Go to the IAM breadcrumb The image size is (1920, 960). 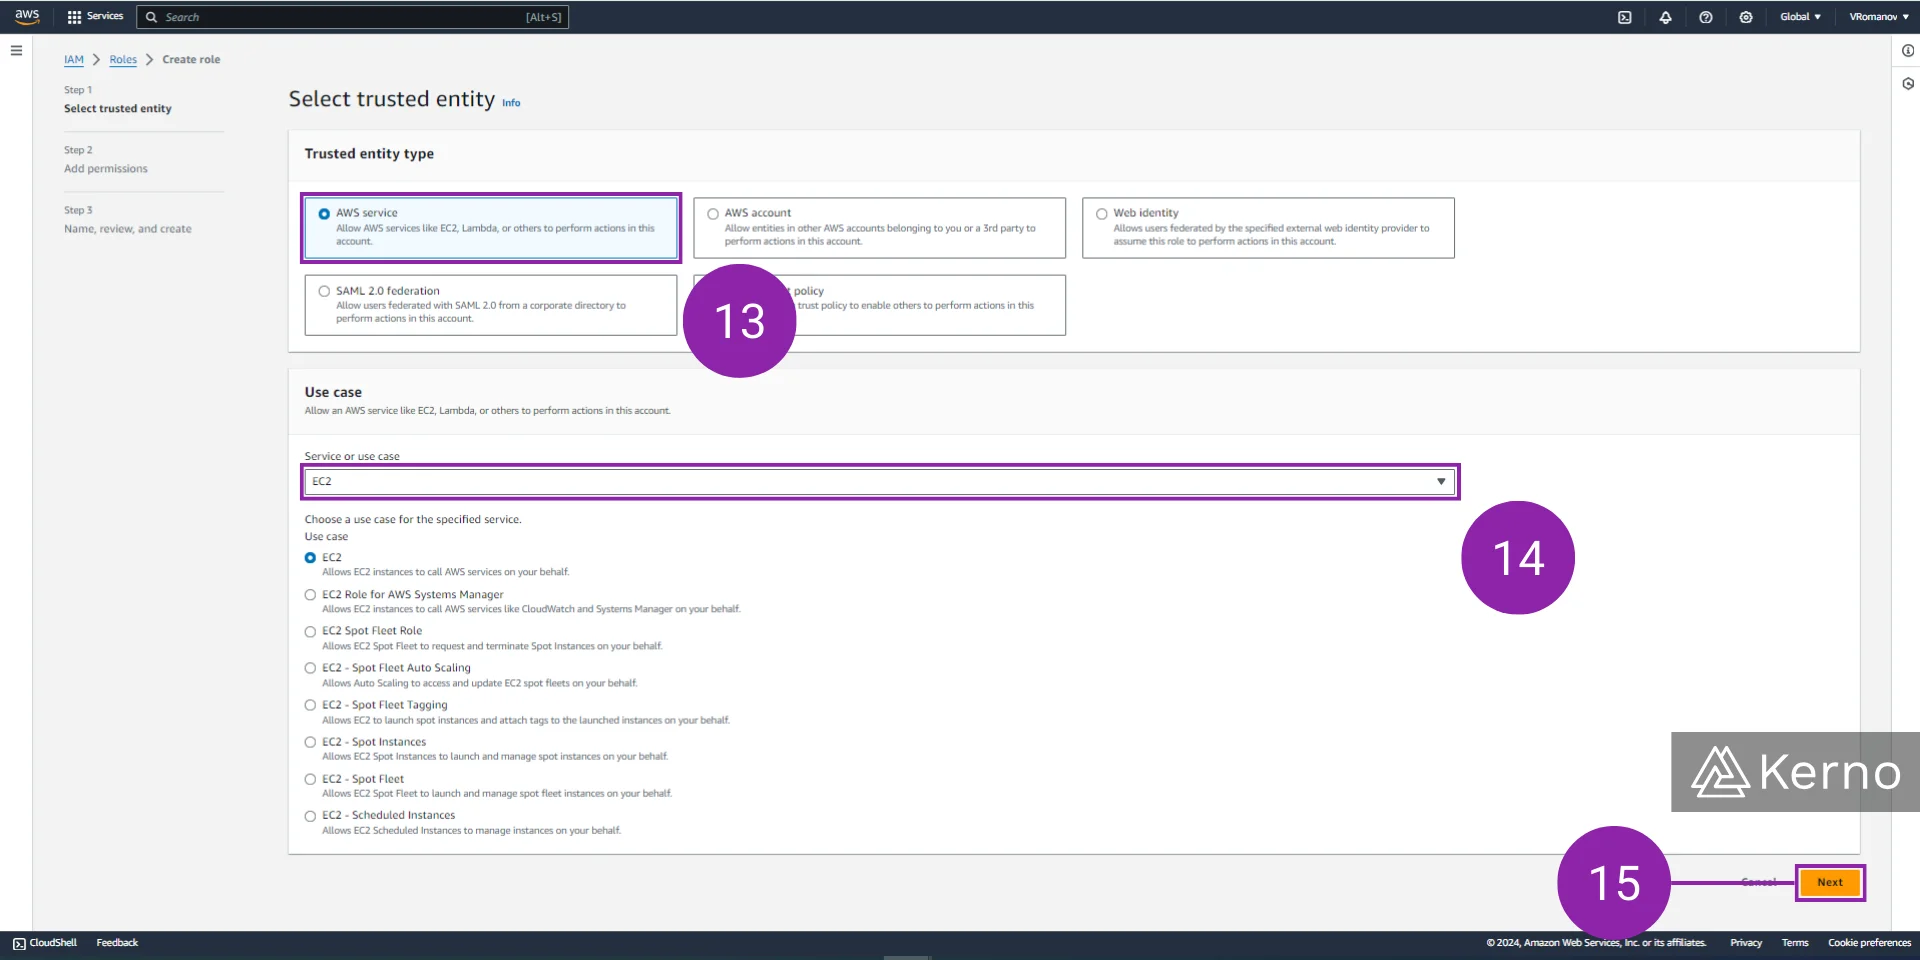[74, 60]
